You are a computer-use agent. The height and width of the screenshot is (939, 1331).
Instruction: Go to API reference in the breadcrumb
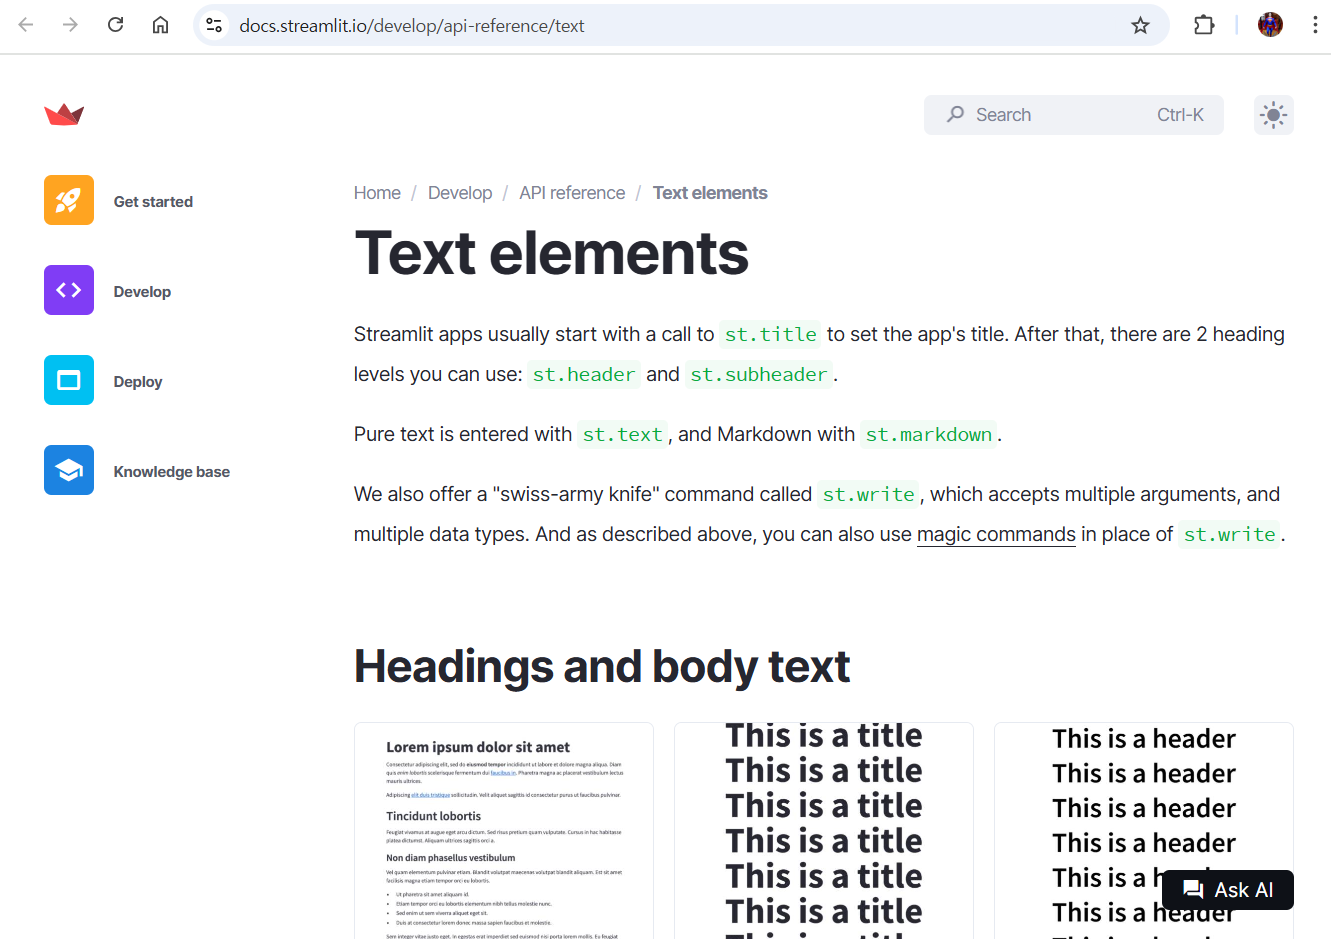572,193
